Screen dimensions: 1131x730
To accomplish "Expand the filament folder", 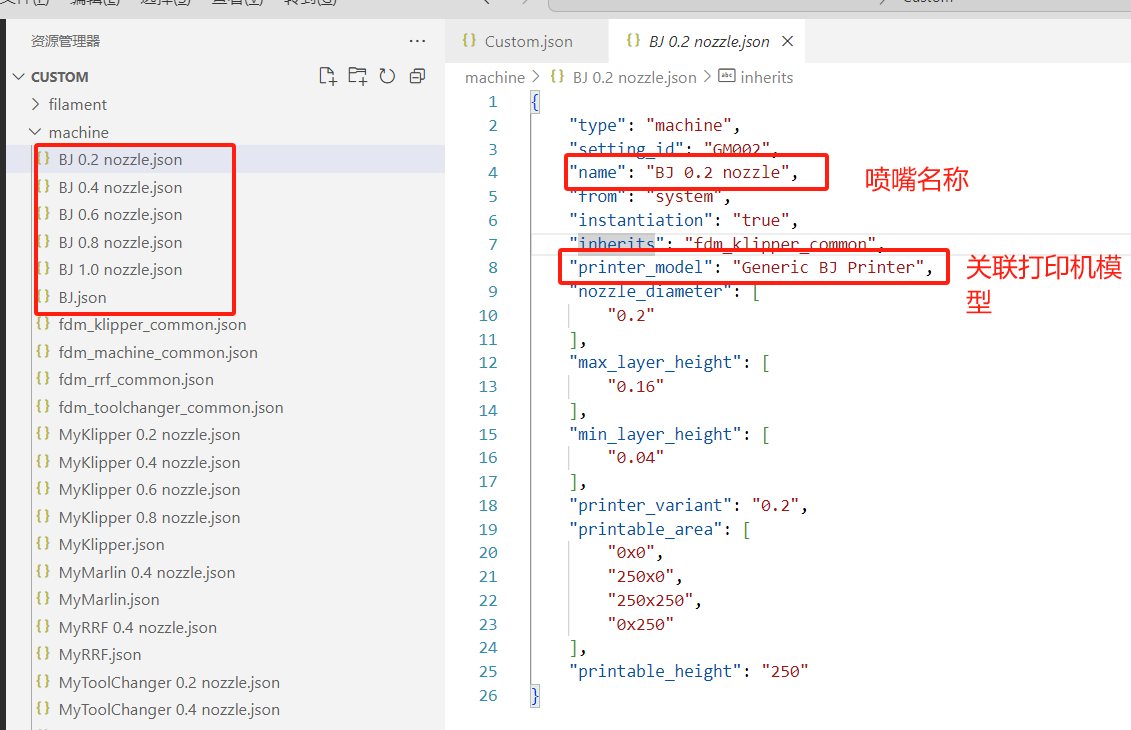I will [x=36, y=104].
